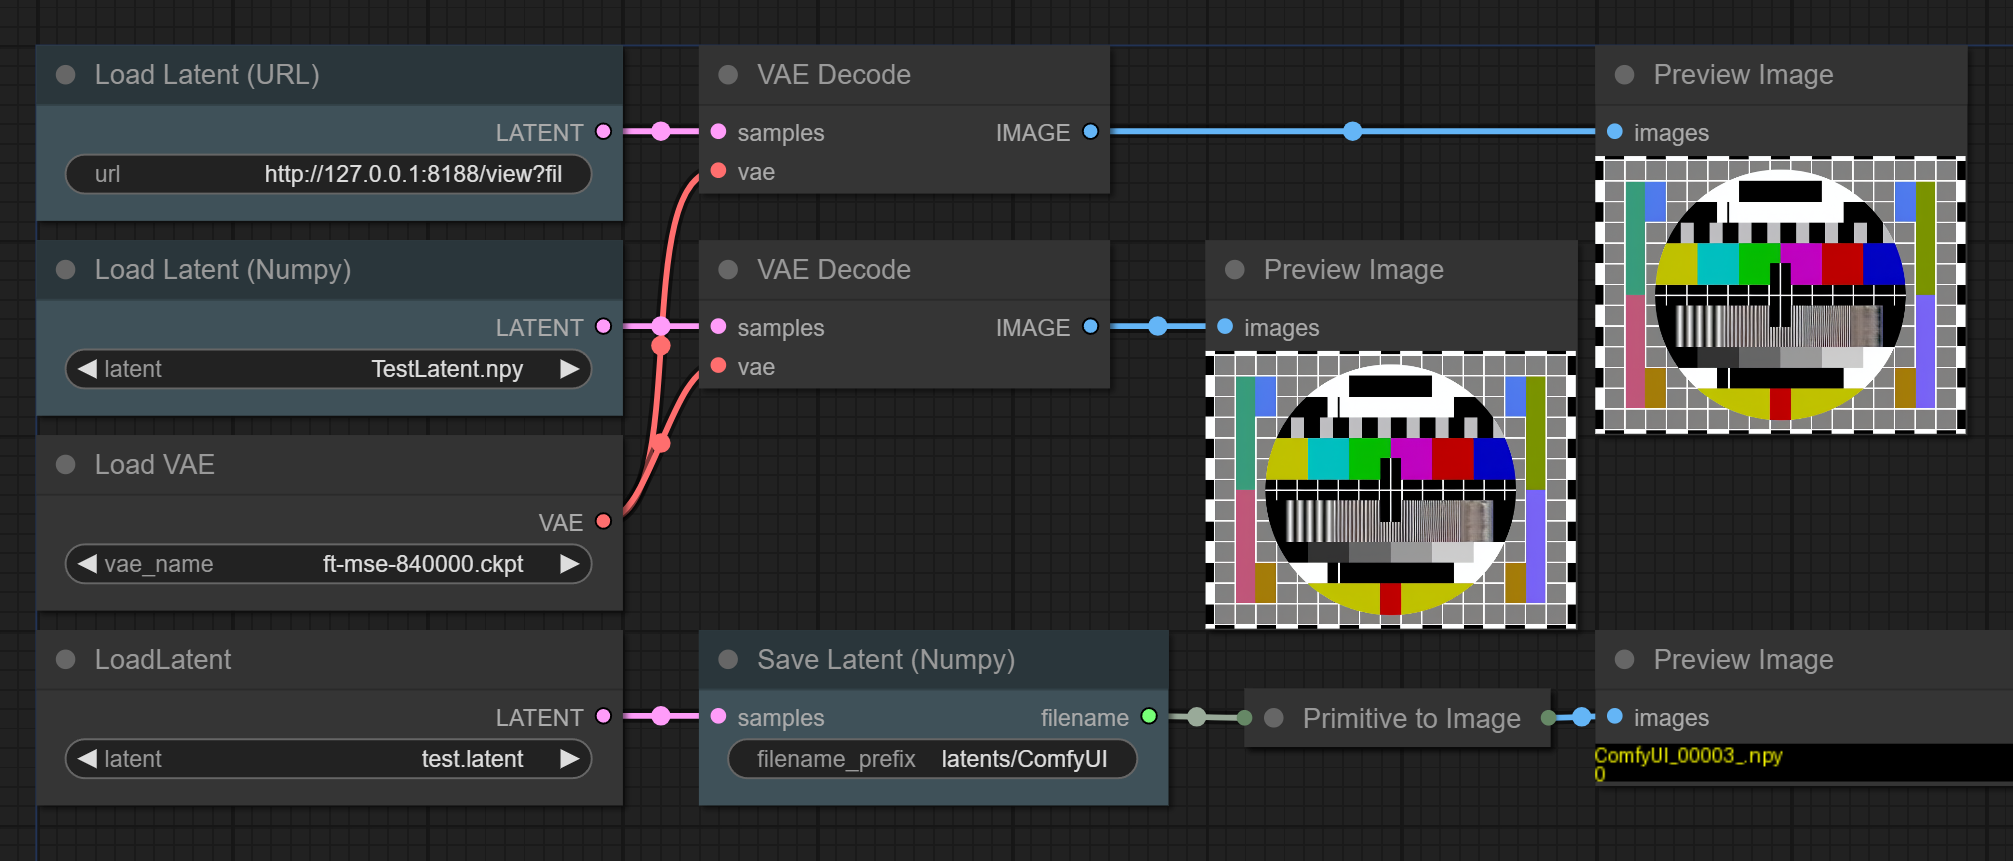The height and width of the screenshot is (861, 2013).
Task: Click images input socket of middle Preview Image node
Action: click(x=1224, y=326)
